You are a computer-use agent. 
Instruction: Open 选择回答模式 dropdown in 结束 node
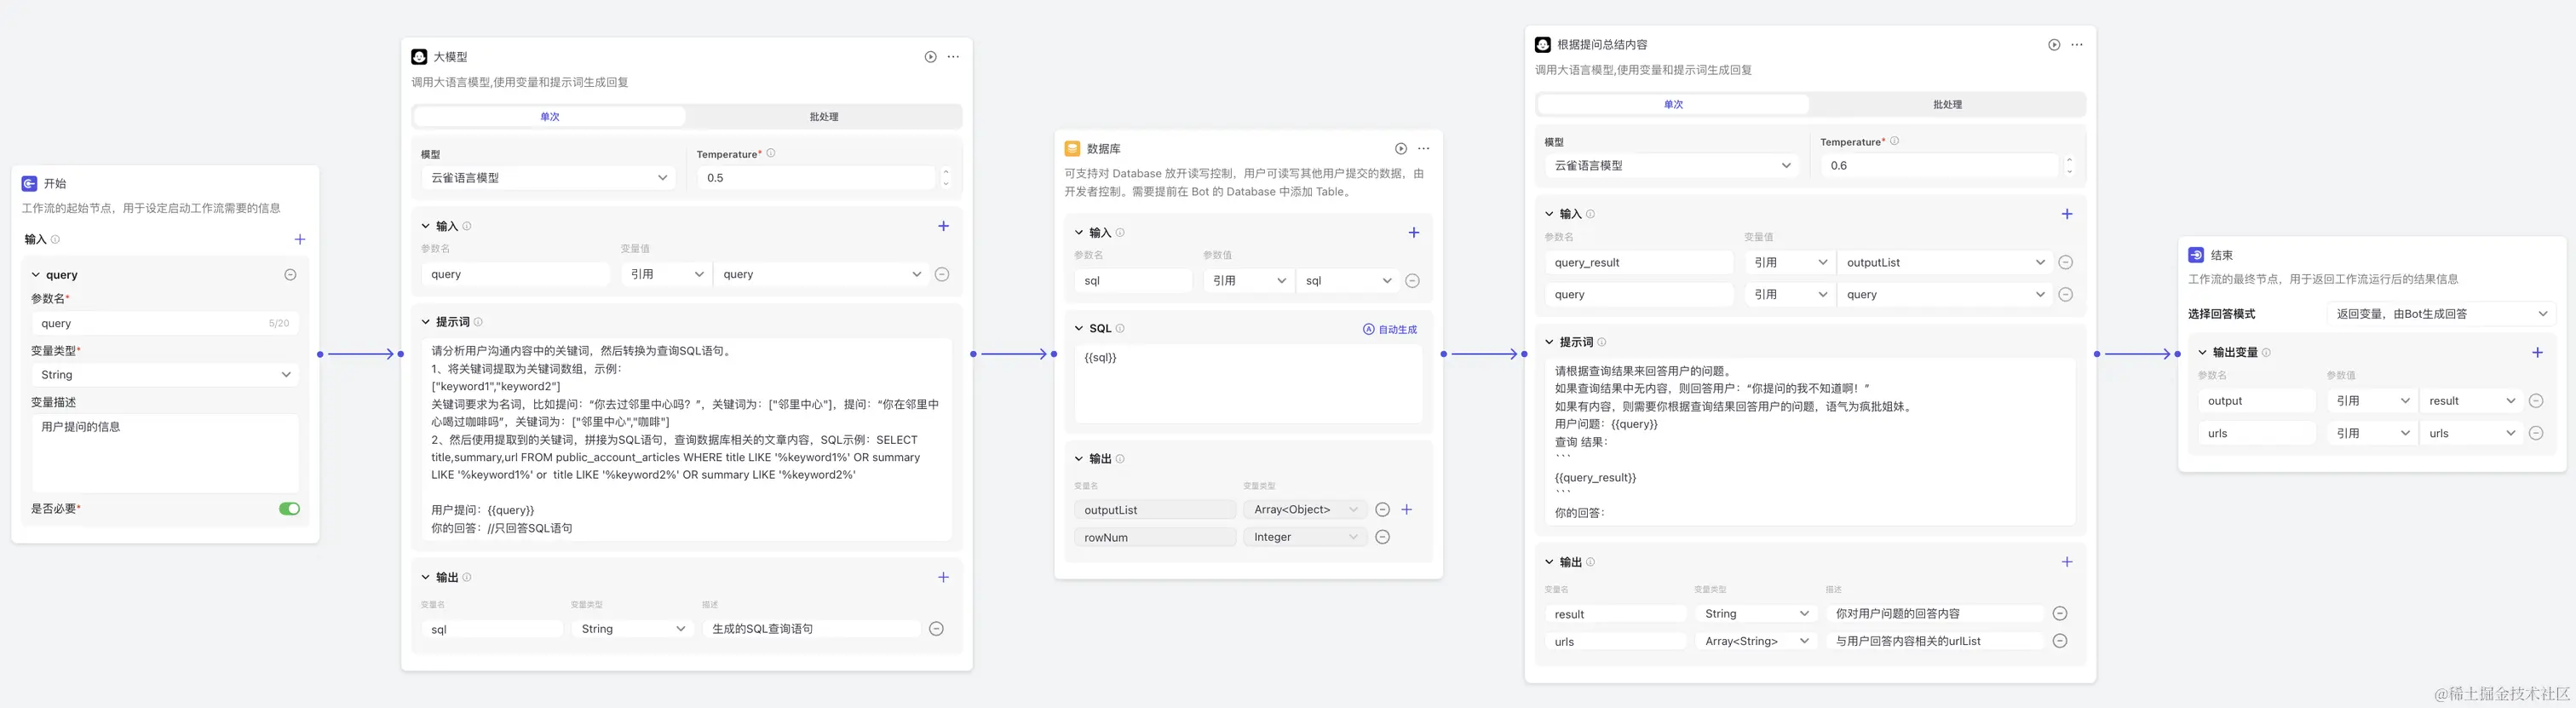[x=2441, y=314]
